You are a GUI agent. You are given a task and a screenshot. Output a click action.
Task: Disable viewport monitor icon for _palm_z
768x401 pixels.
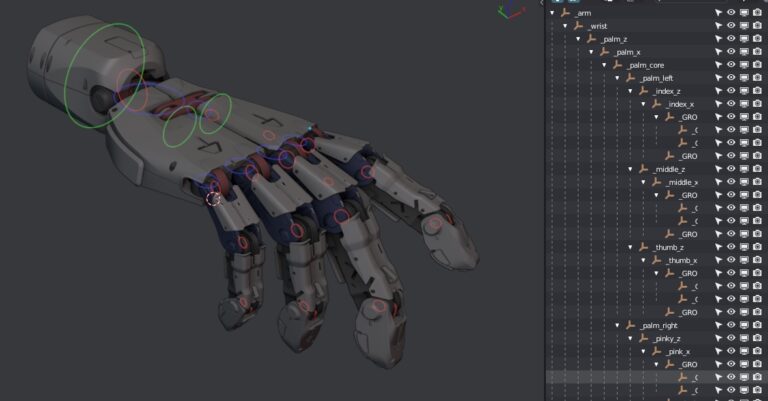point(744,39)
